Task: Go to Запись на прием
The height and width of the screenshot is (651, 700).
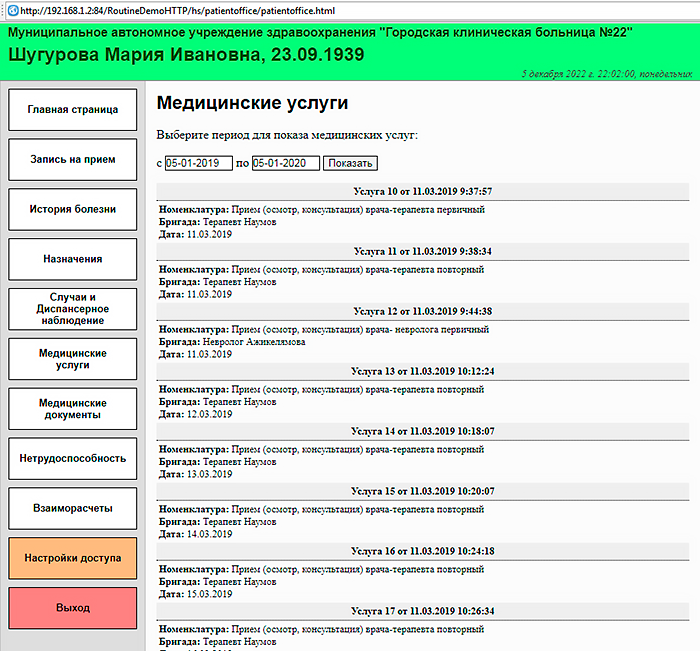Action: point(73,159)
